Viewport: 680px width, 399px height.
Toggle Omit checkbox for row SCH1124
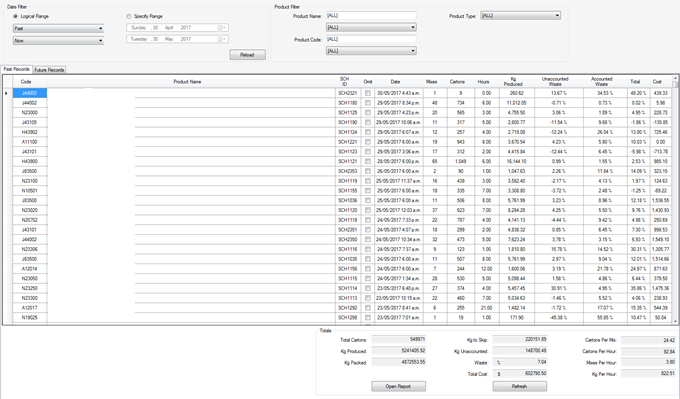[x=368, y=132]
